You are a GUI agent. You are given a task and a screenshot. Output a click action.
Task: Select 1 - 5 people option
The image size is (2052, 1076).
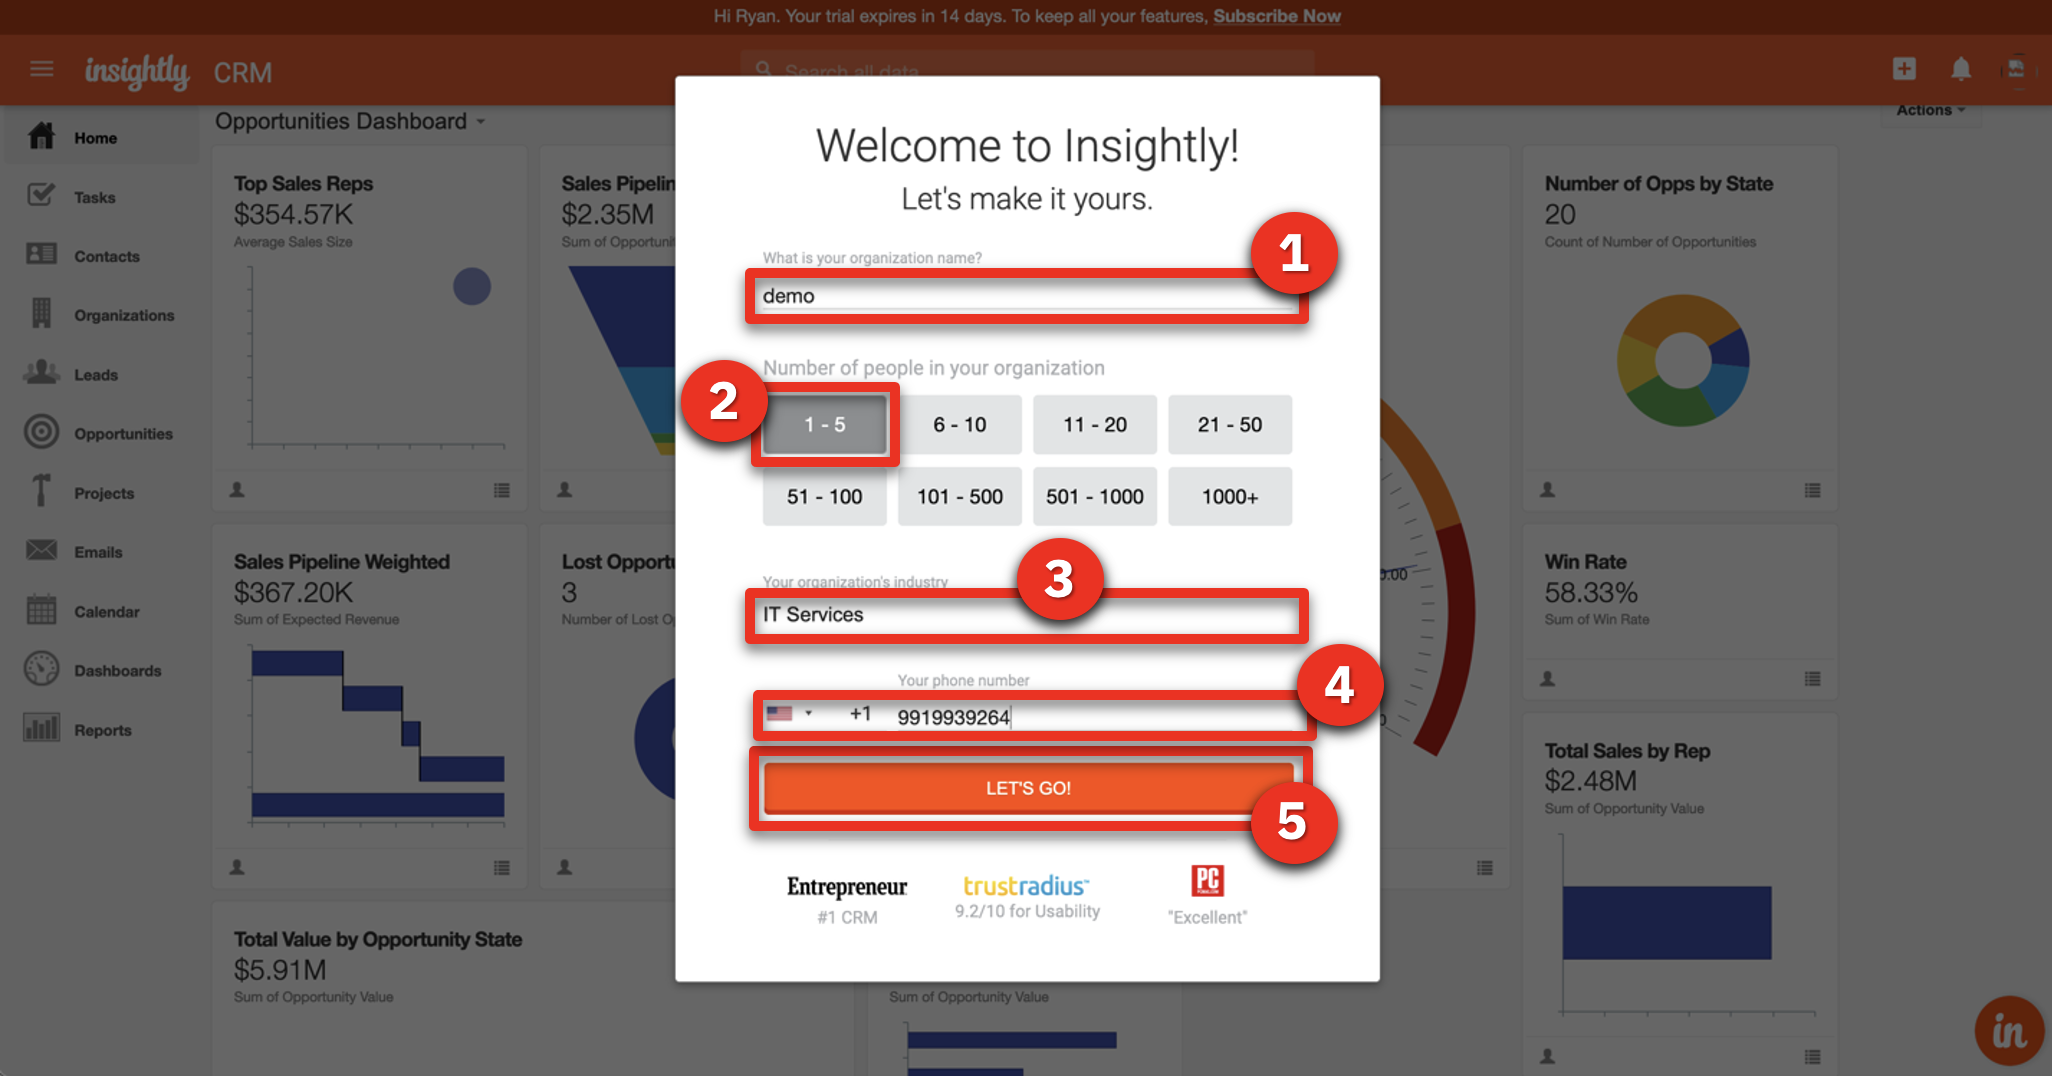click(825, 425)
